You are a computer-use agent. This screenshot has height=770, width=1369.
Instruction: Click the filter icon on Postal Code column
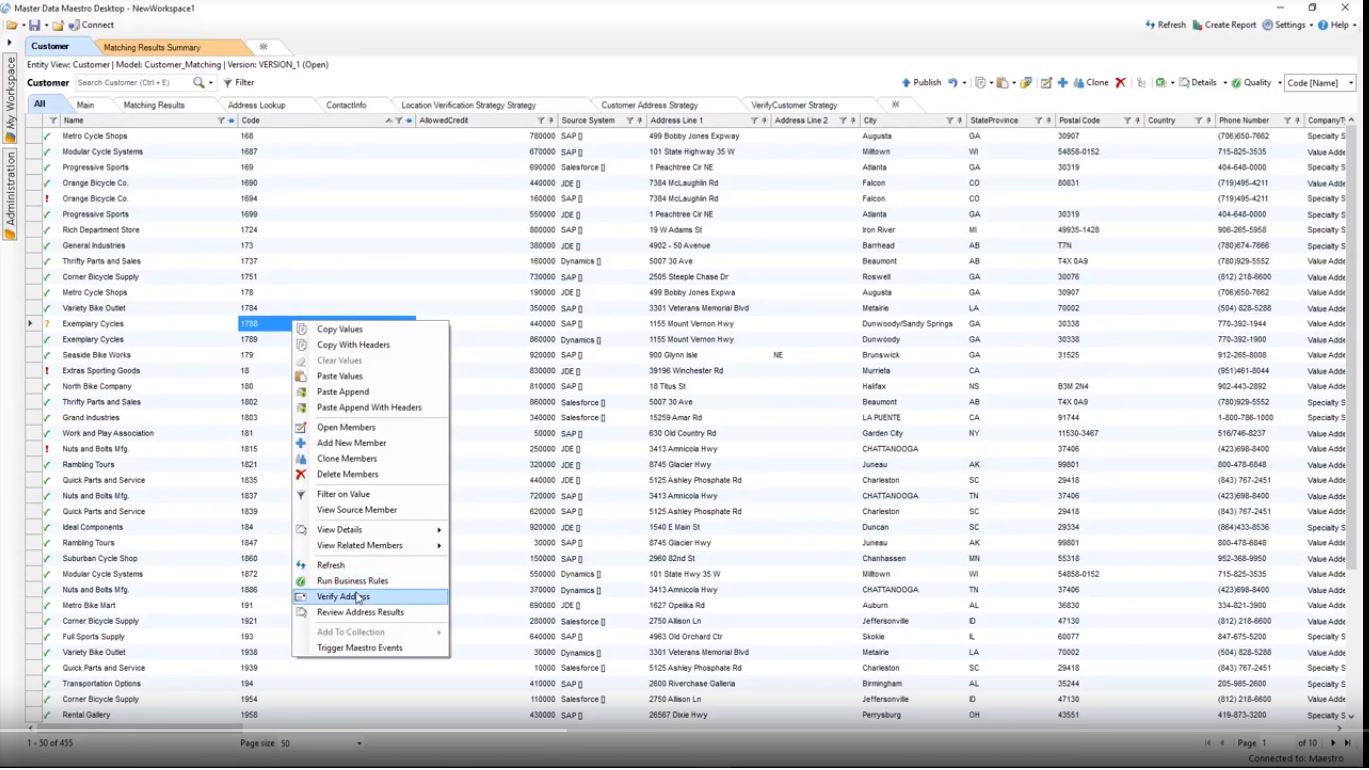point(1127,121)
